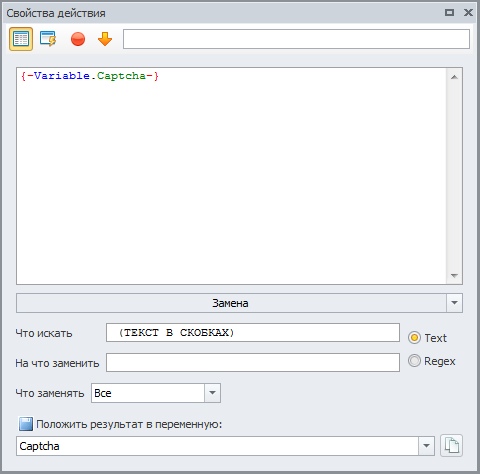Image resolution: width=480 pixels, height=474 pixels.
Task: Focus the На что заменить input field
Action: (253, 362)
